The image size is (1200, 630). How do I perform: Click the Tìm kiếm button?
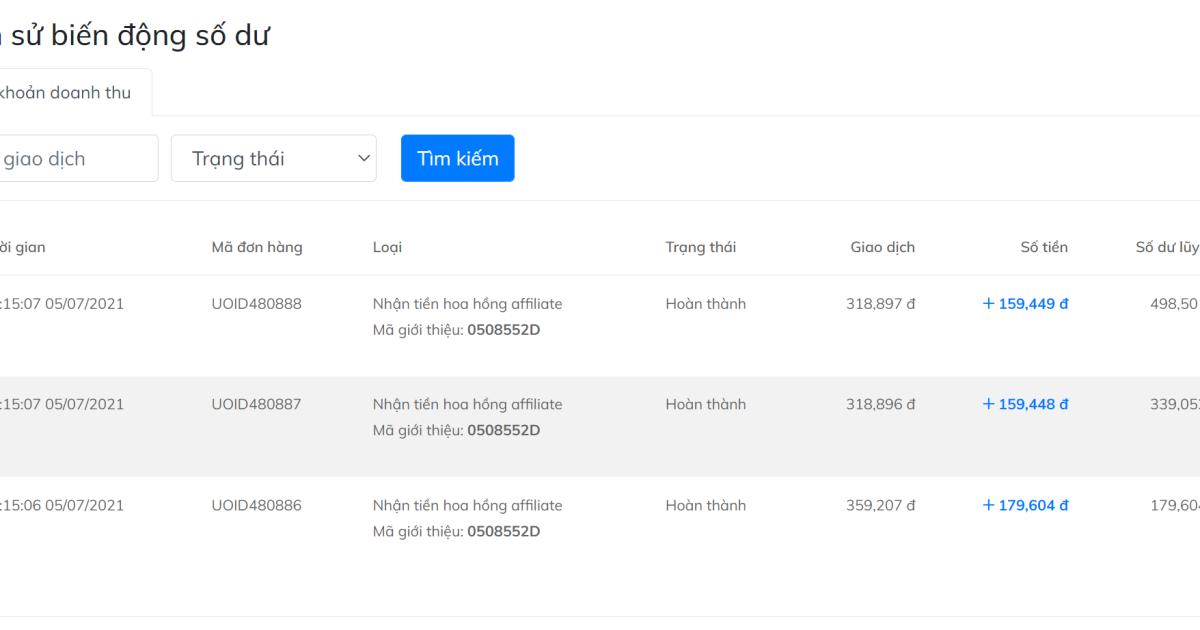[x=457, y=157]
